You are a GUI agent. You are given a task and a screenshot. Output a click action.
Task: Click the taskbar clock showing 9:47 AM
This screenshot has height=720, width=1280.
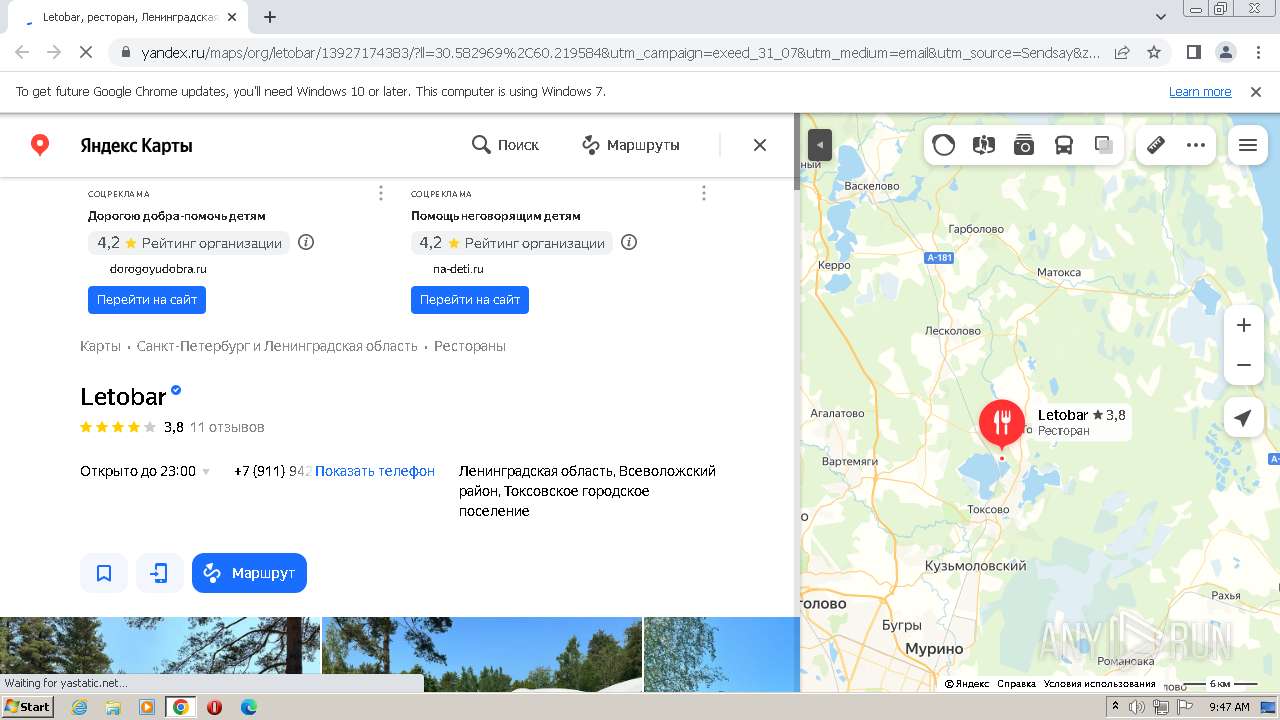click(x=1229, y=707)
